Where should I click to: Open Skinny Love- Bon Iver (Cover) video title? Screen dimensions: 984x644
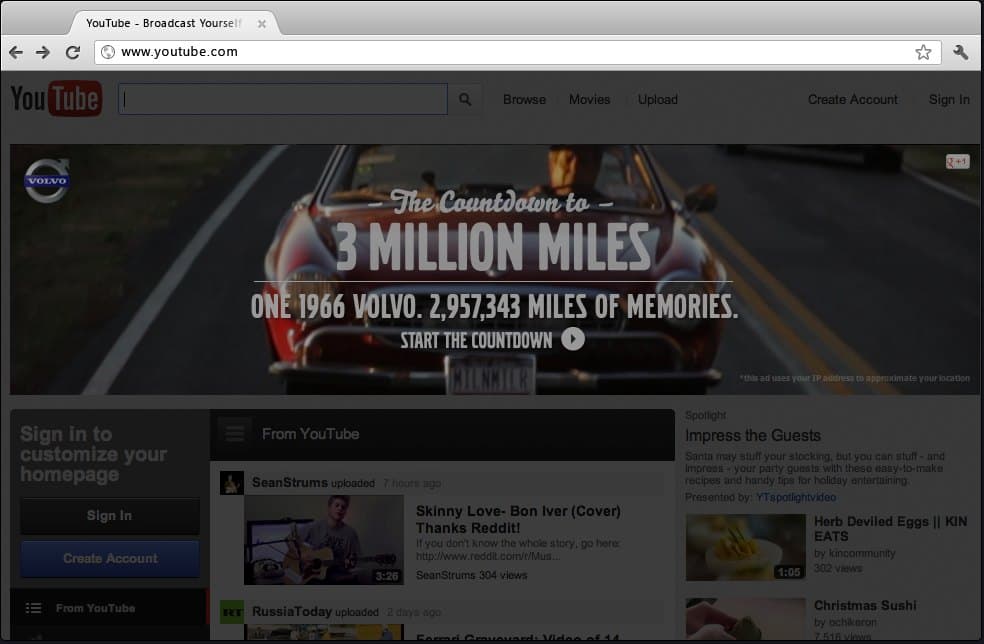pos(518,519)
